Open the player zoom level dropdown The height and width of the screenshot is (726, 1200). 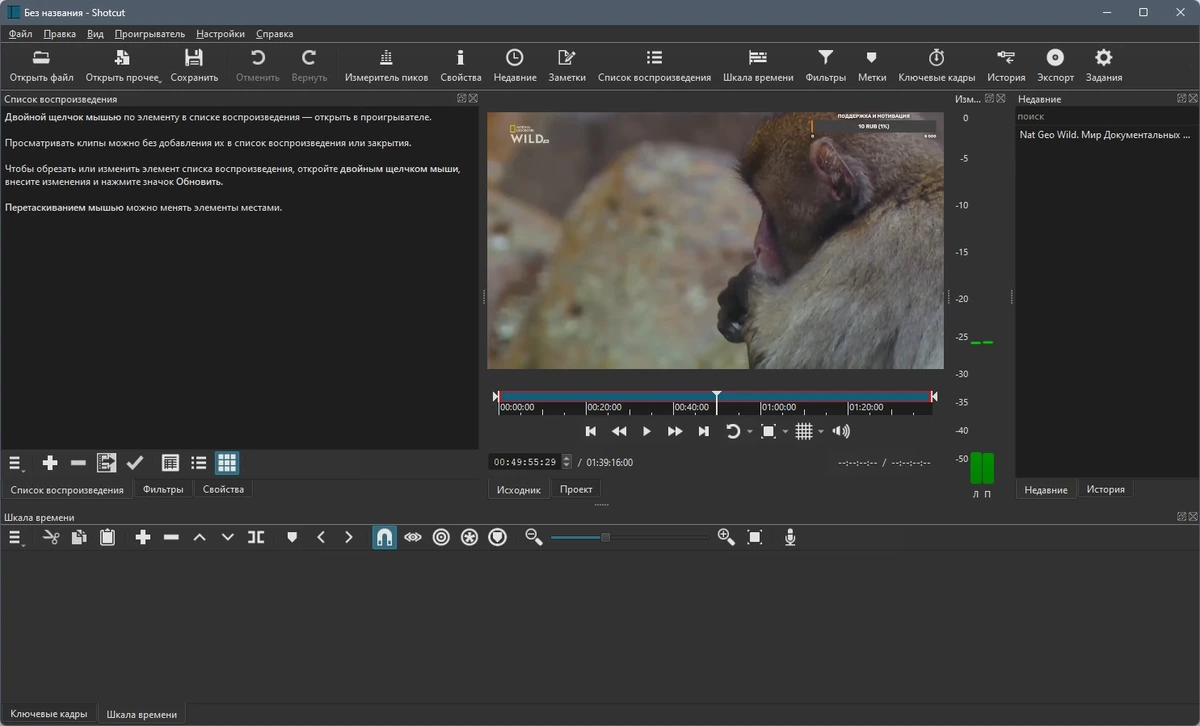tap(785, 431)
